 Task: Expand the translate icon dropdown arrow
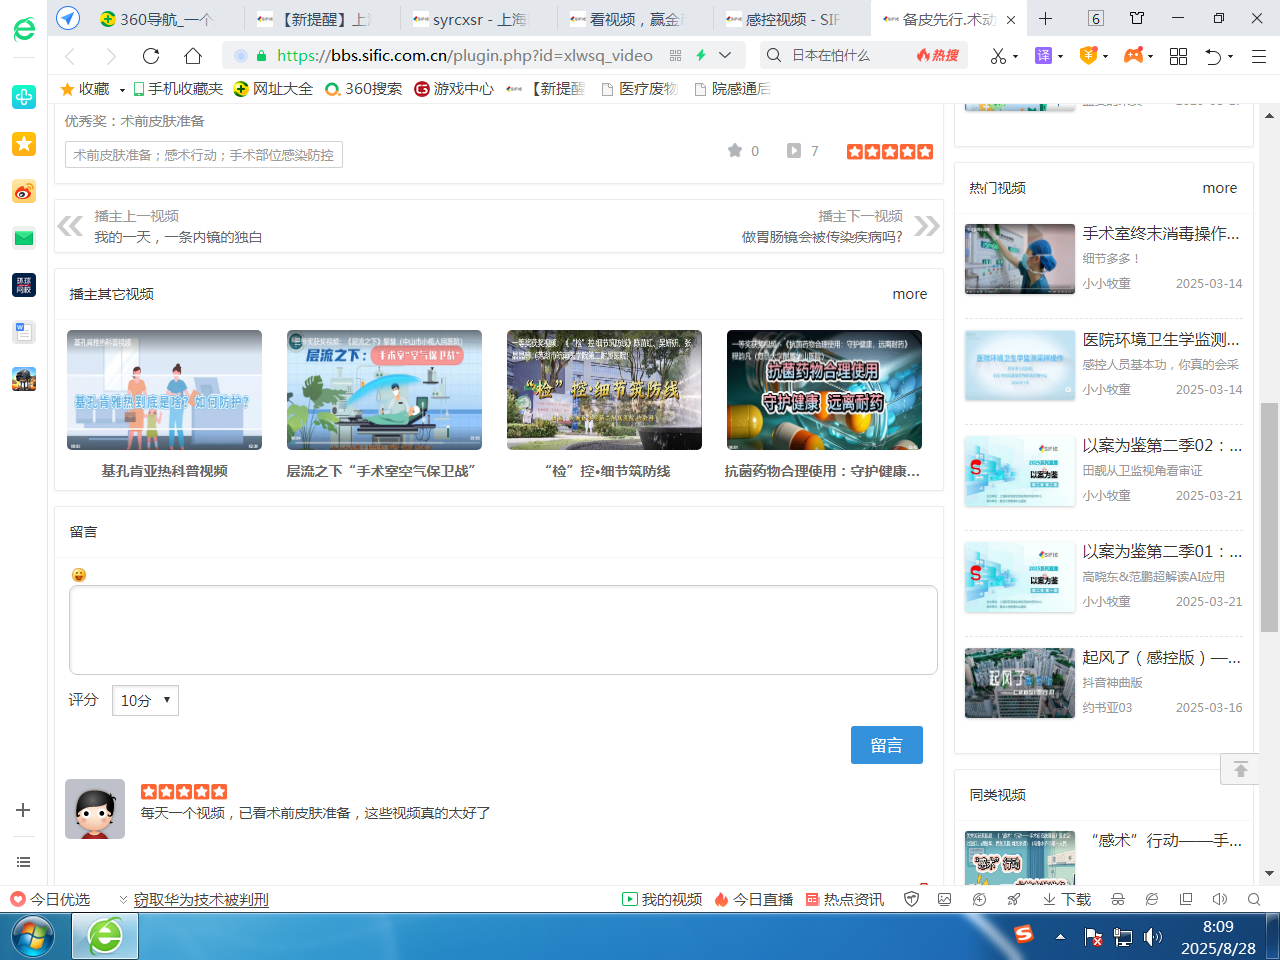click(x=1062, y=57)
